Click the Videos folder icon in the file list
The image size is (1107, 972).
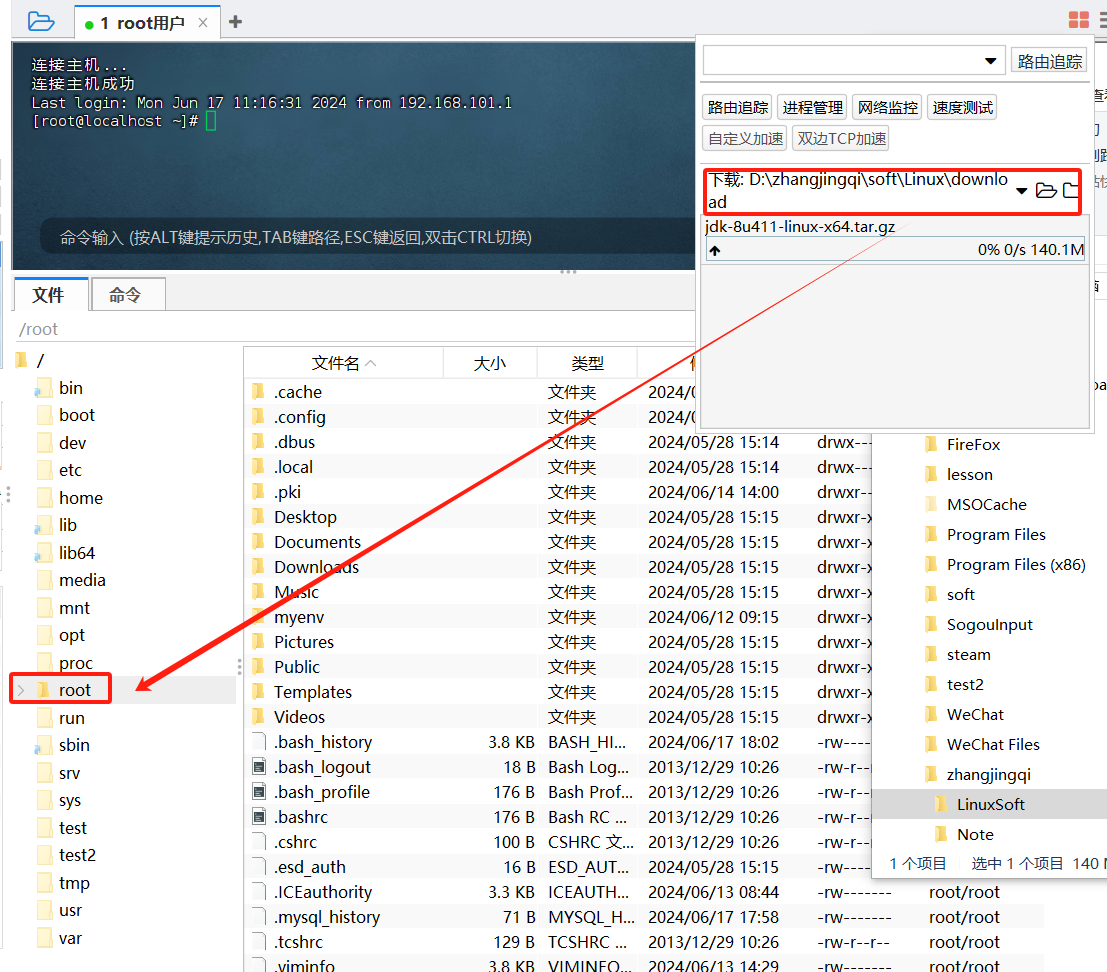[258, 716]
